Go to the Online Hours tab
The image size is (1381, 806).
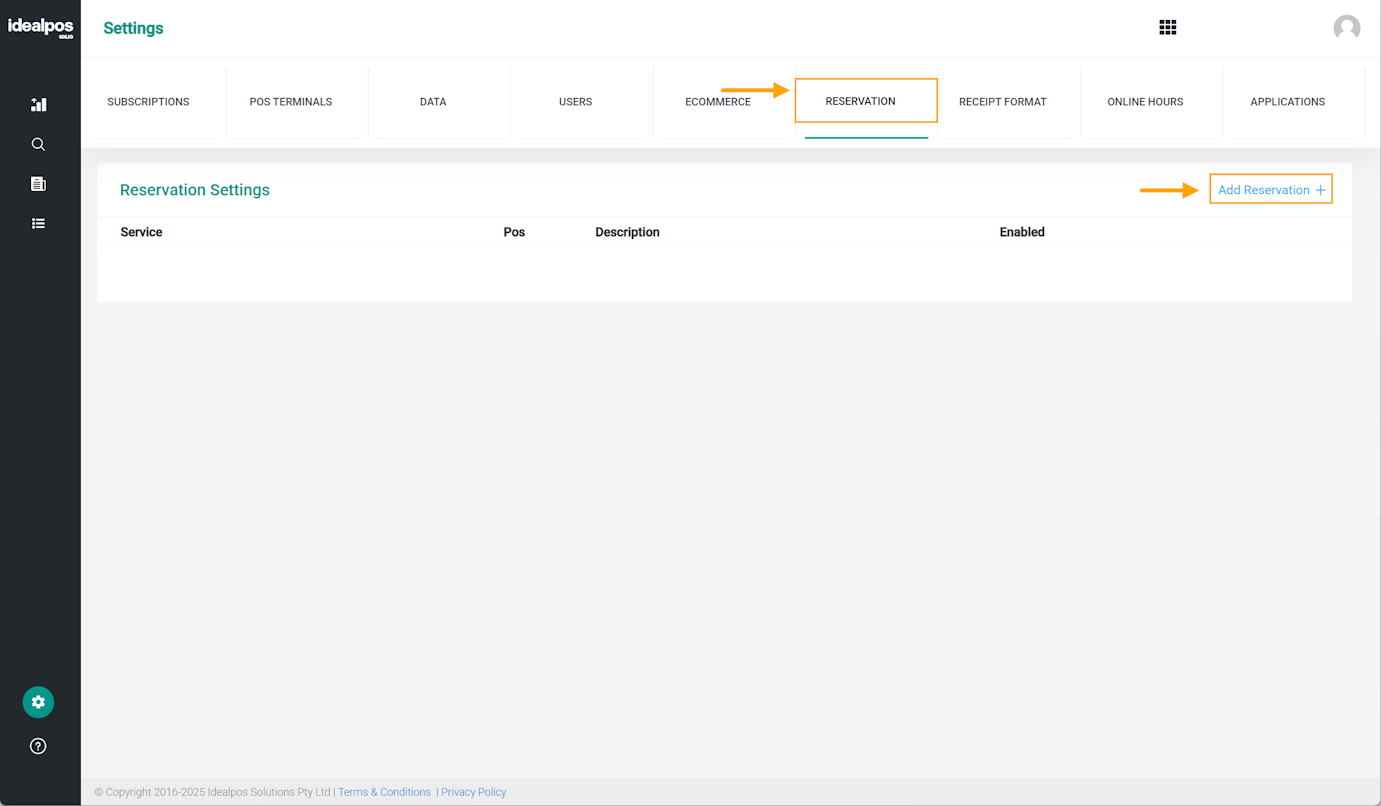[x=1145, y=102]
